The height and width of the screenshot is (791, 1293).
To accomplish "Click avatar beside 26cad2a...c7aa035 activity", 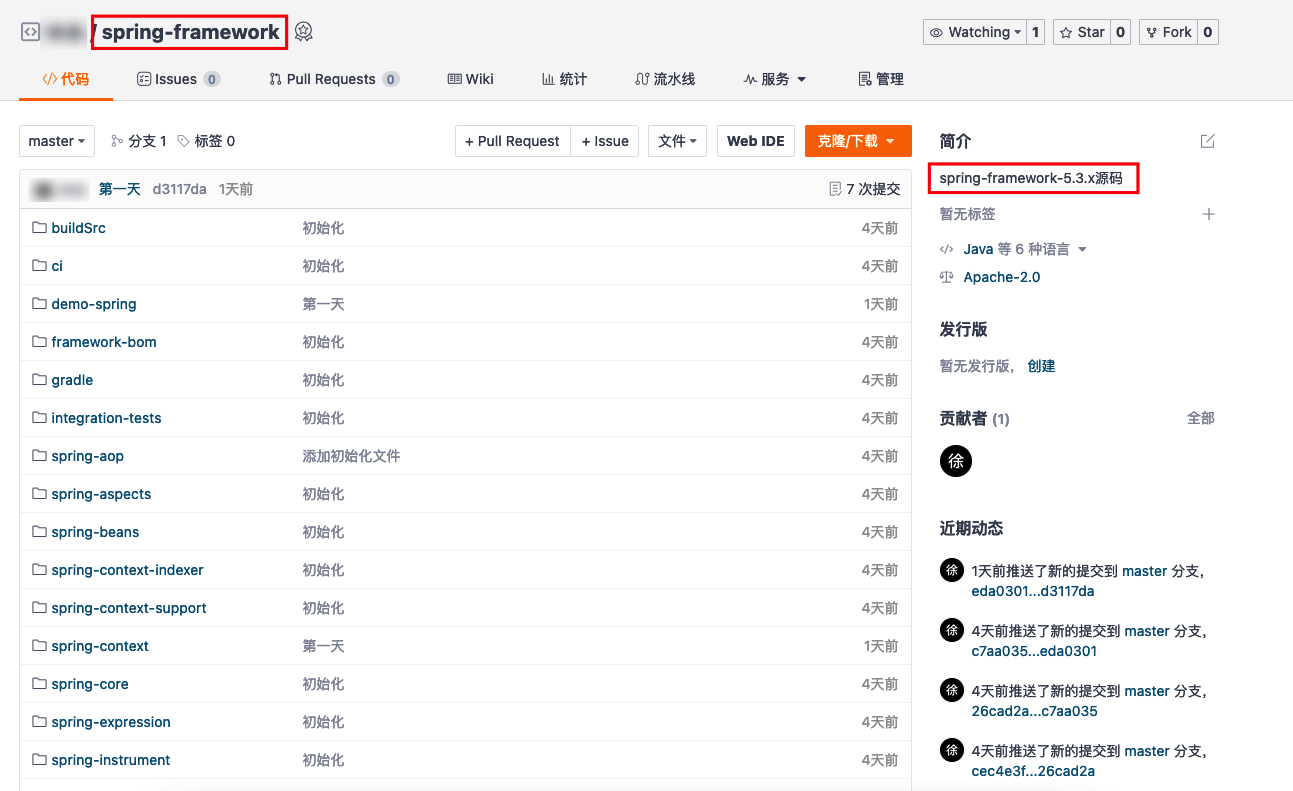I will [x=952, y=690].
